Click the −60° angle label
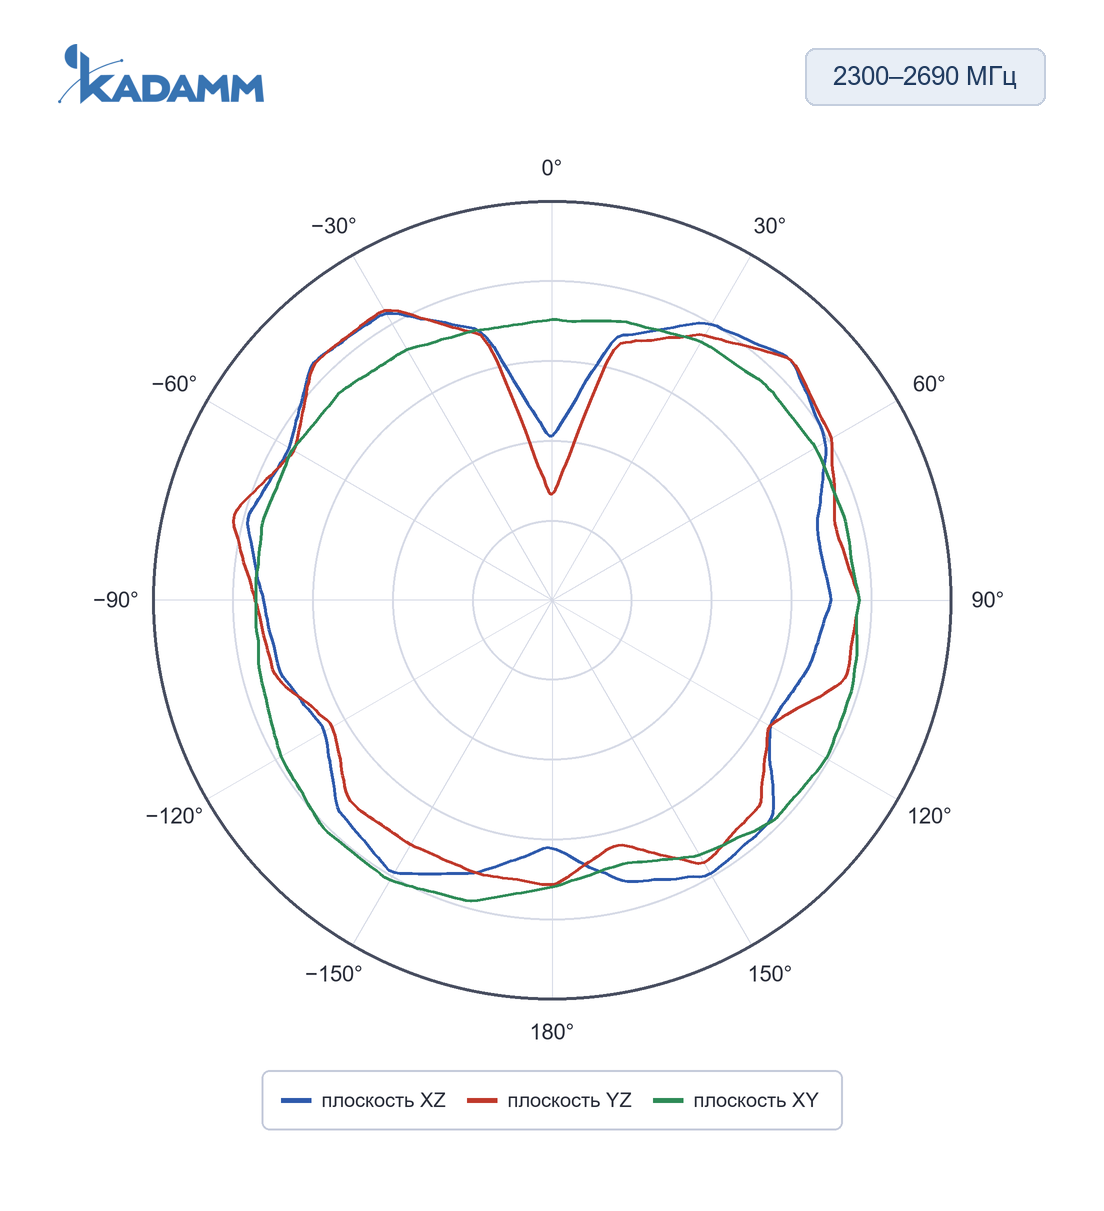This screenshot has width=1104, height=1211. 175,384
